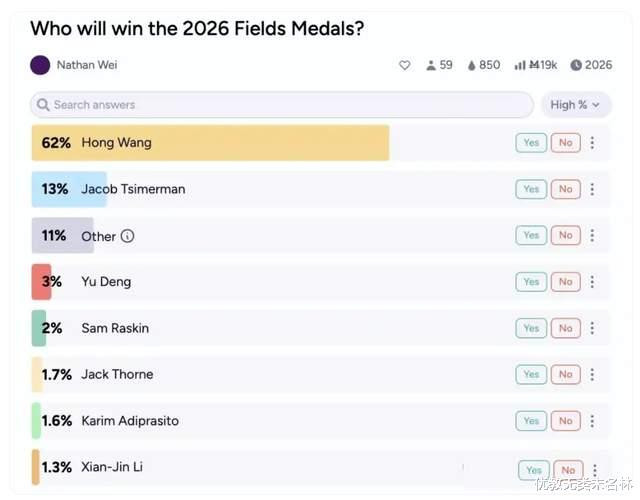This screenshot has height=500, width=640.
Task: Click the heart like icon
Action: (405, 65)
